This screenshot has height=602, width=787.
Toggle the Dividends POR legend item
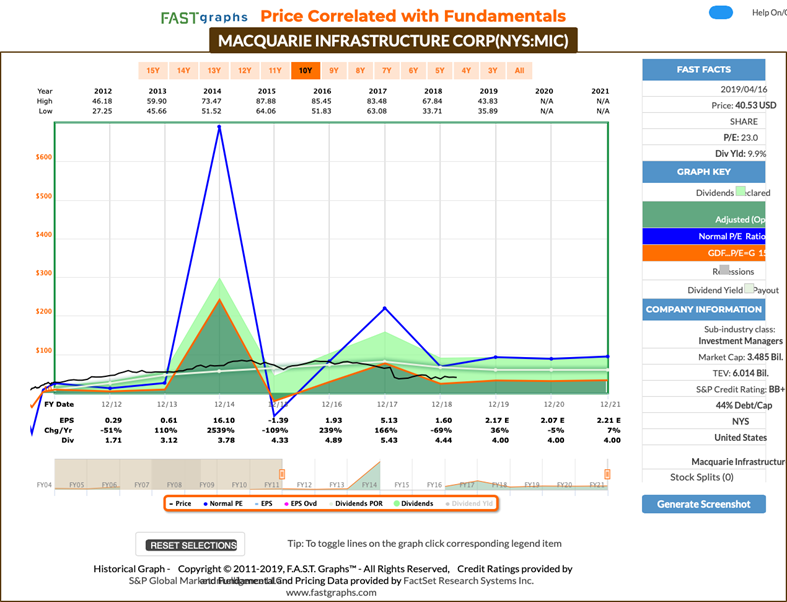[x=356, y=504]
